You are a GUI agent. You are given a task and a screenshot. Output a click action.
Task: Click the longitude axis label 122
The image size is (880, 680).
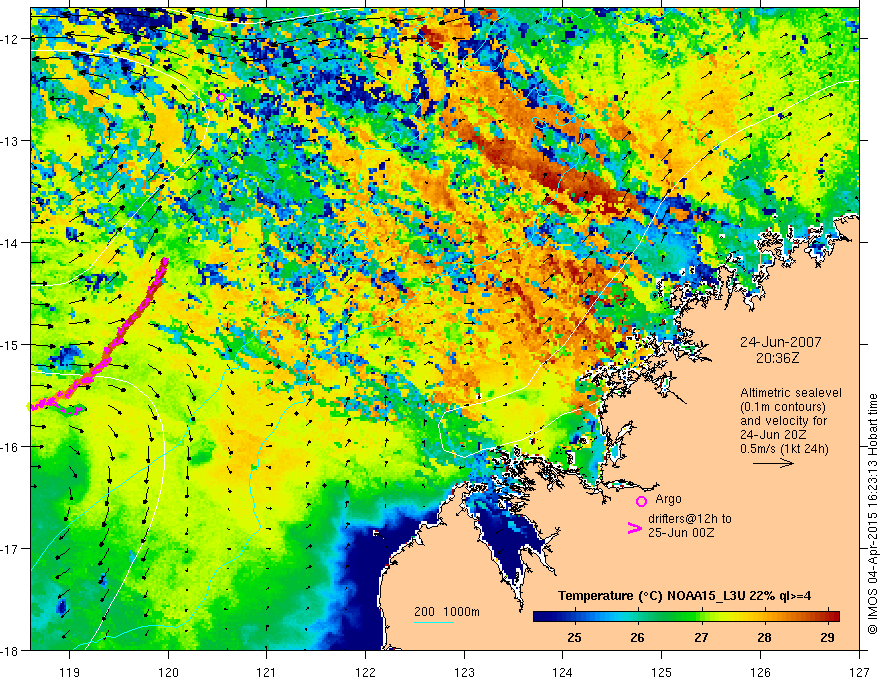tap(365, 672)
